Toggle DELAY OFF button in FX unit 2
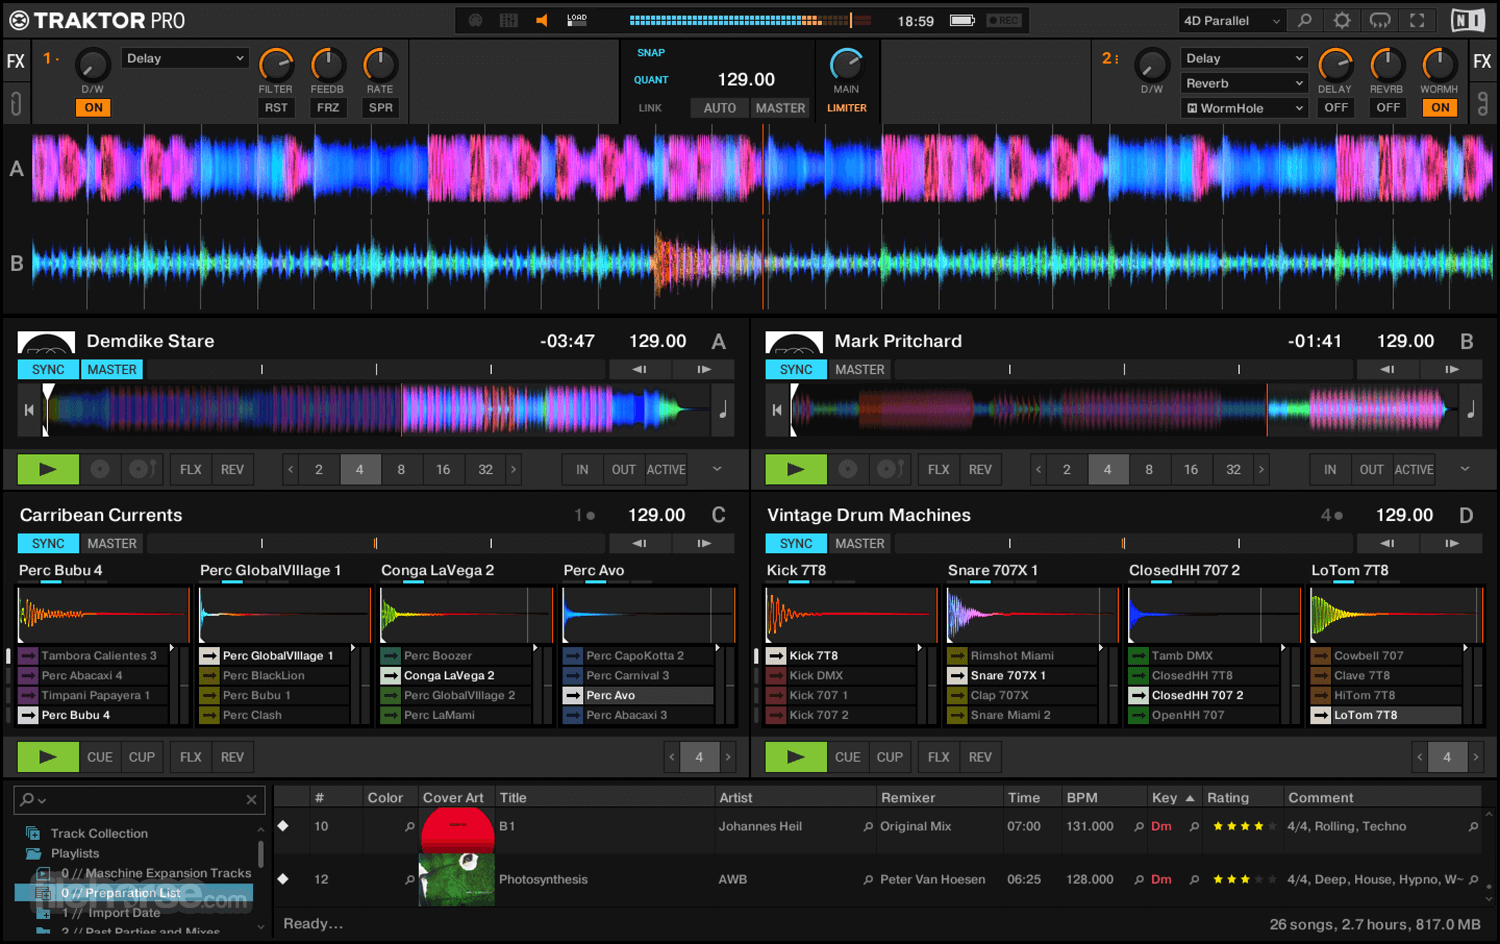This screenshot has width=1500, height=944. [1336, 108]
